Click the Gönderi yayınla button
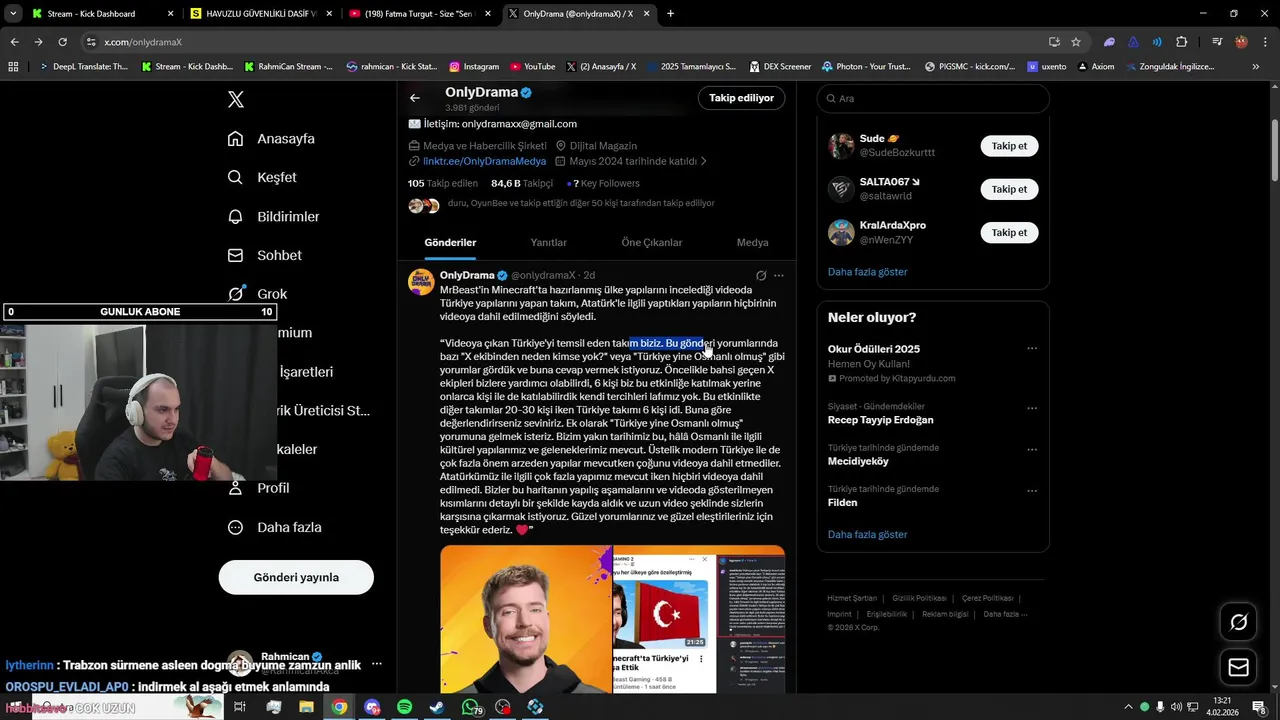The width and height of the screenshot is (1280, 720). coord(296,577)
